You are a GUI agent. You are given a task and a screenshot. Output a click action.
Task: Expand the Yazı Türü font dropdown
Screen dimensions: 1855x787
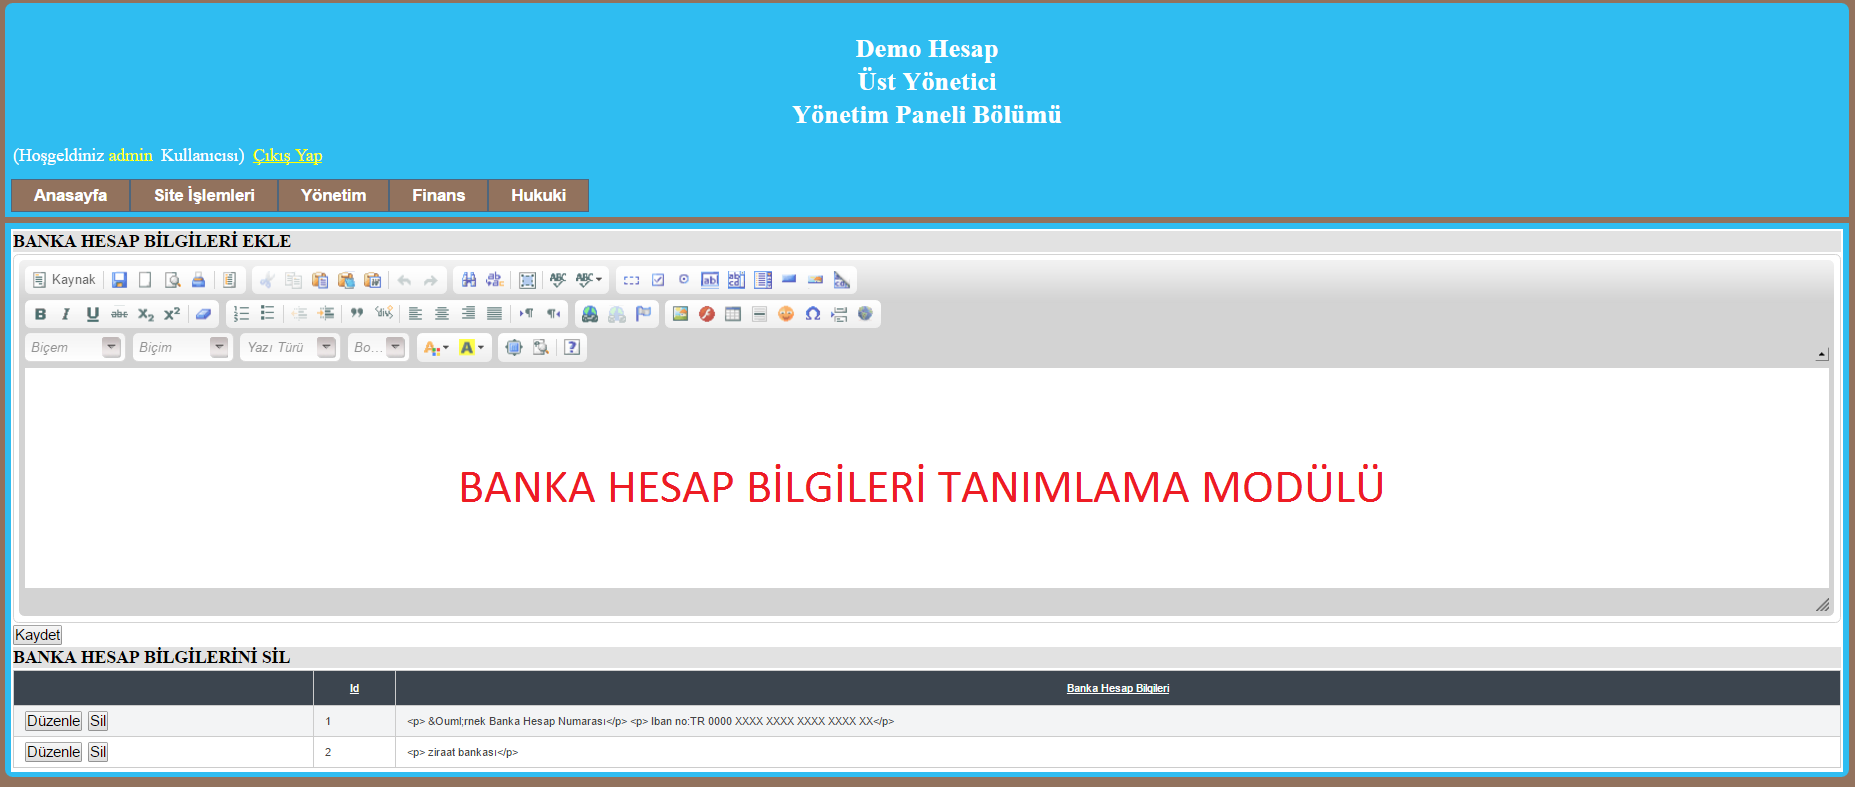[x=290, y=347]
